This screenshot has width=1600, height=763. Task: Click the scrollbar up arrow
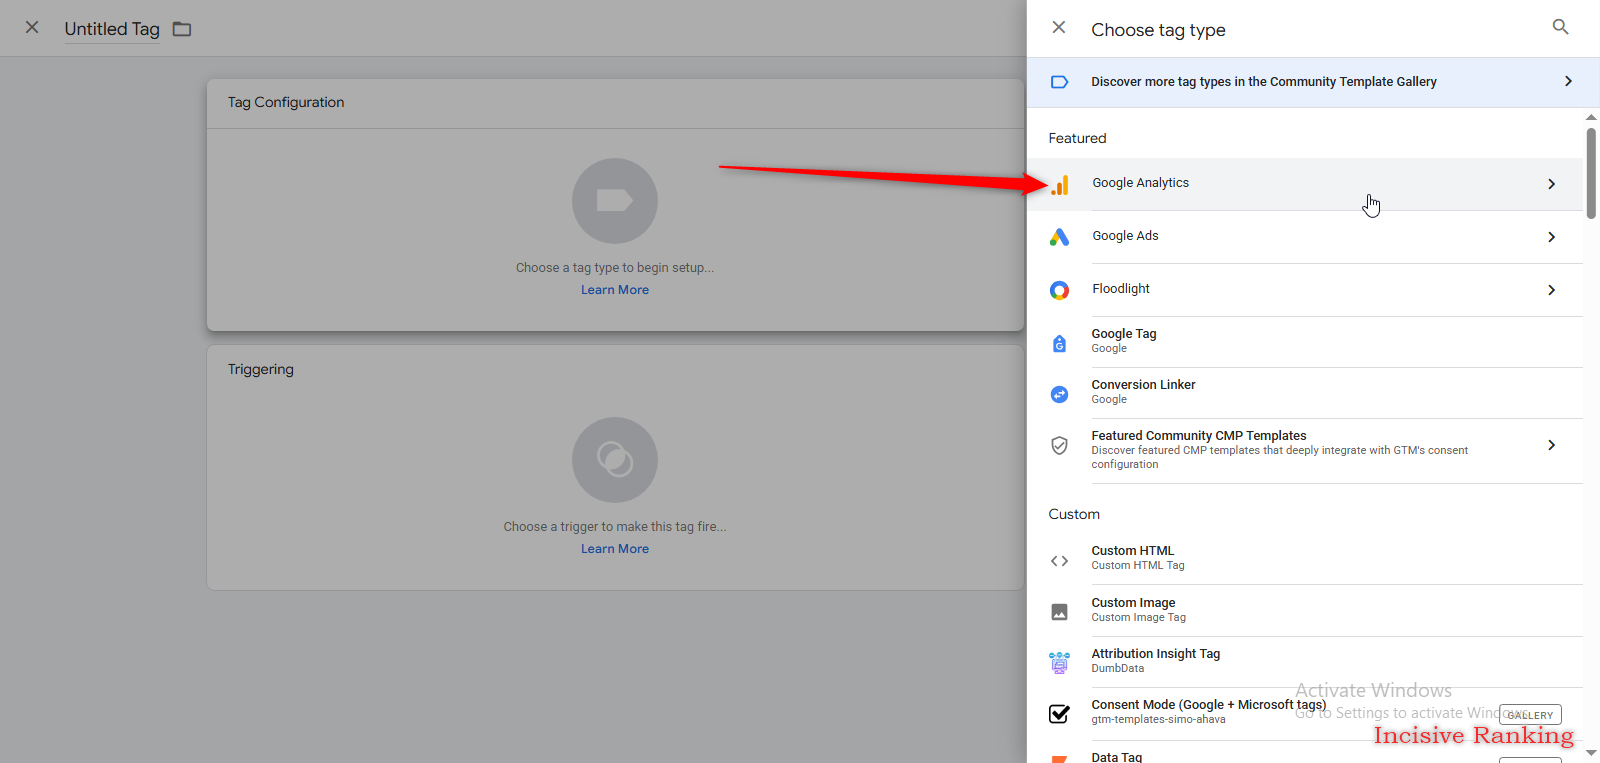pos(1591,117)
